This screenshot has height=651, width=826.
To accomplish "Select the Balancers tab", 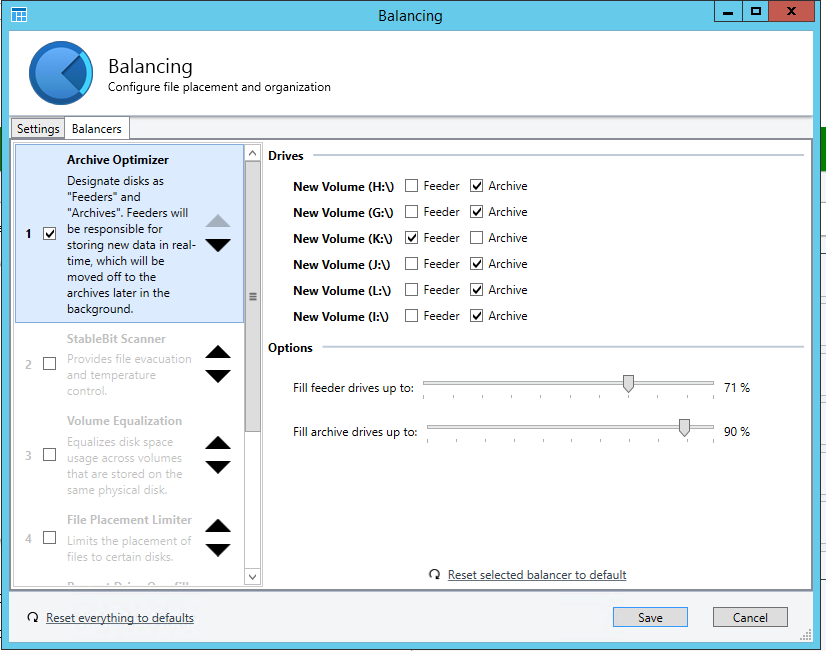I will coord(97,129).
